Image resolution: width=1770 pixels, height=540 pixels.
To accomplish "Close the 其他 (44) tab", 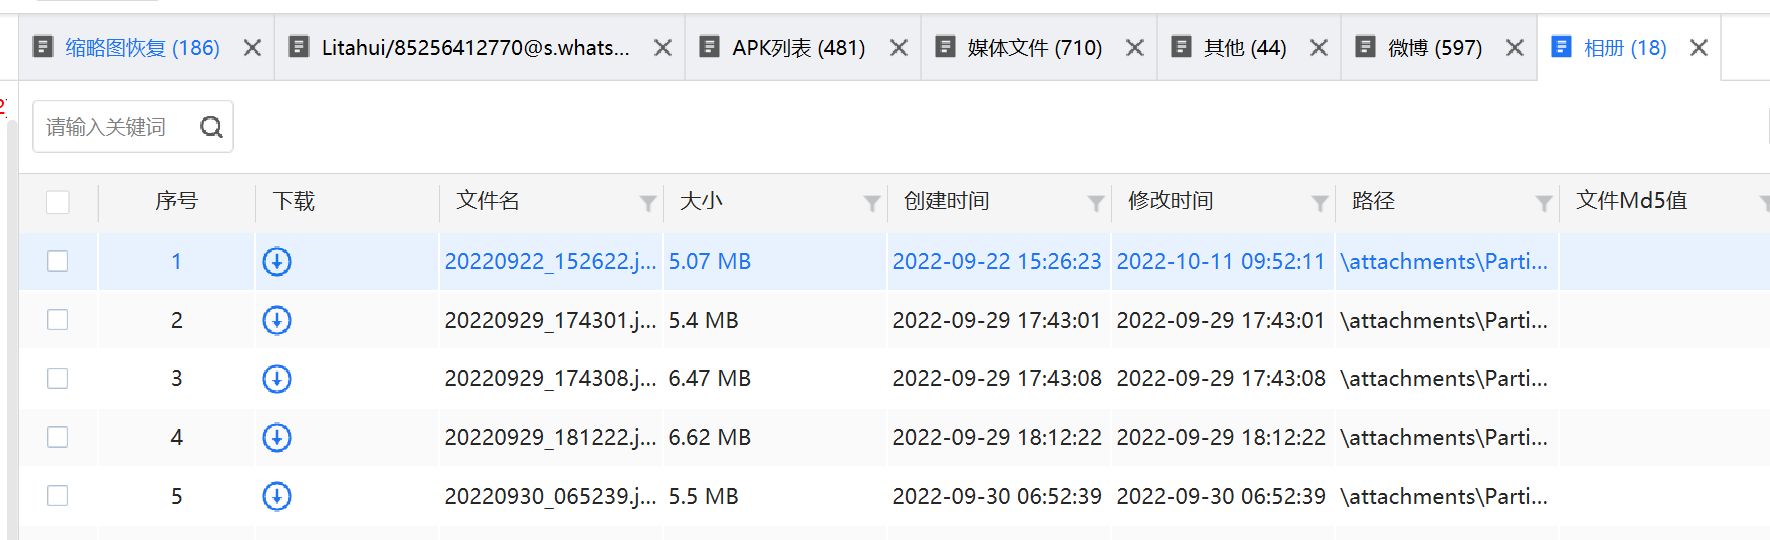I will (x=1318, y=48).
